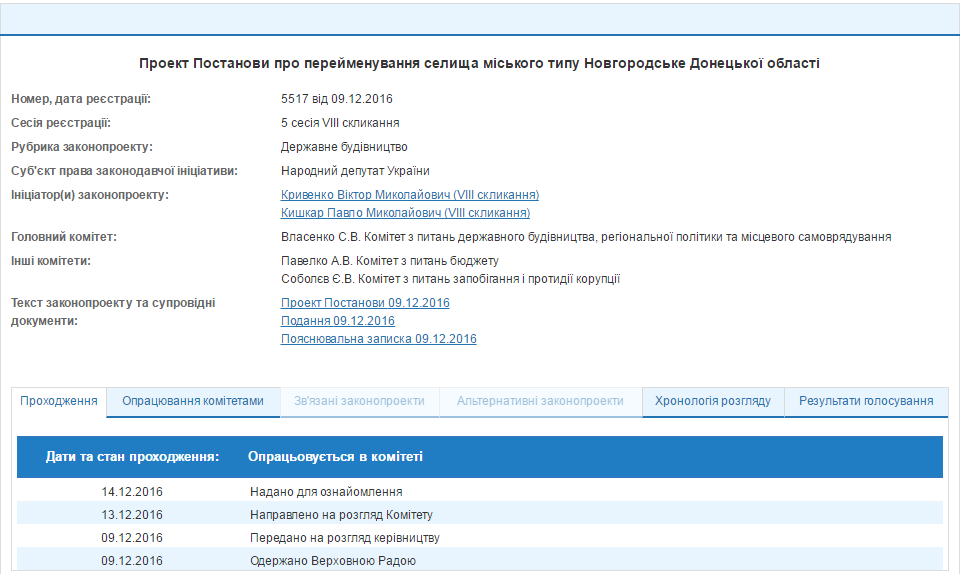Click row Одержано Верховною Радою

coord(480,561)
